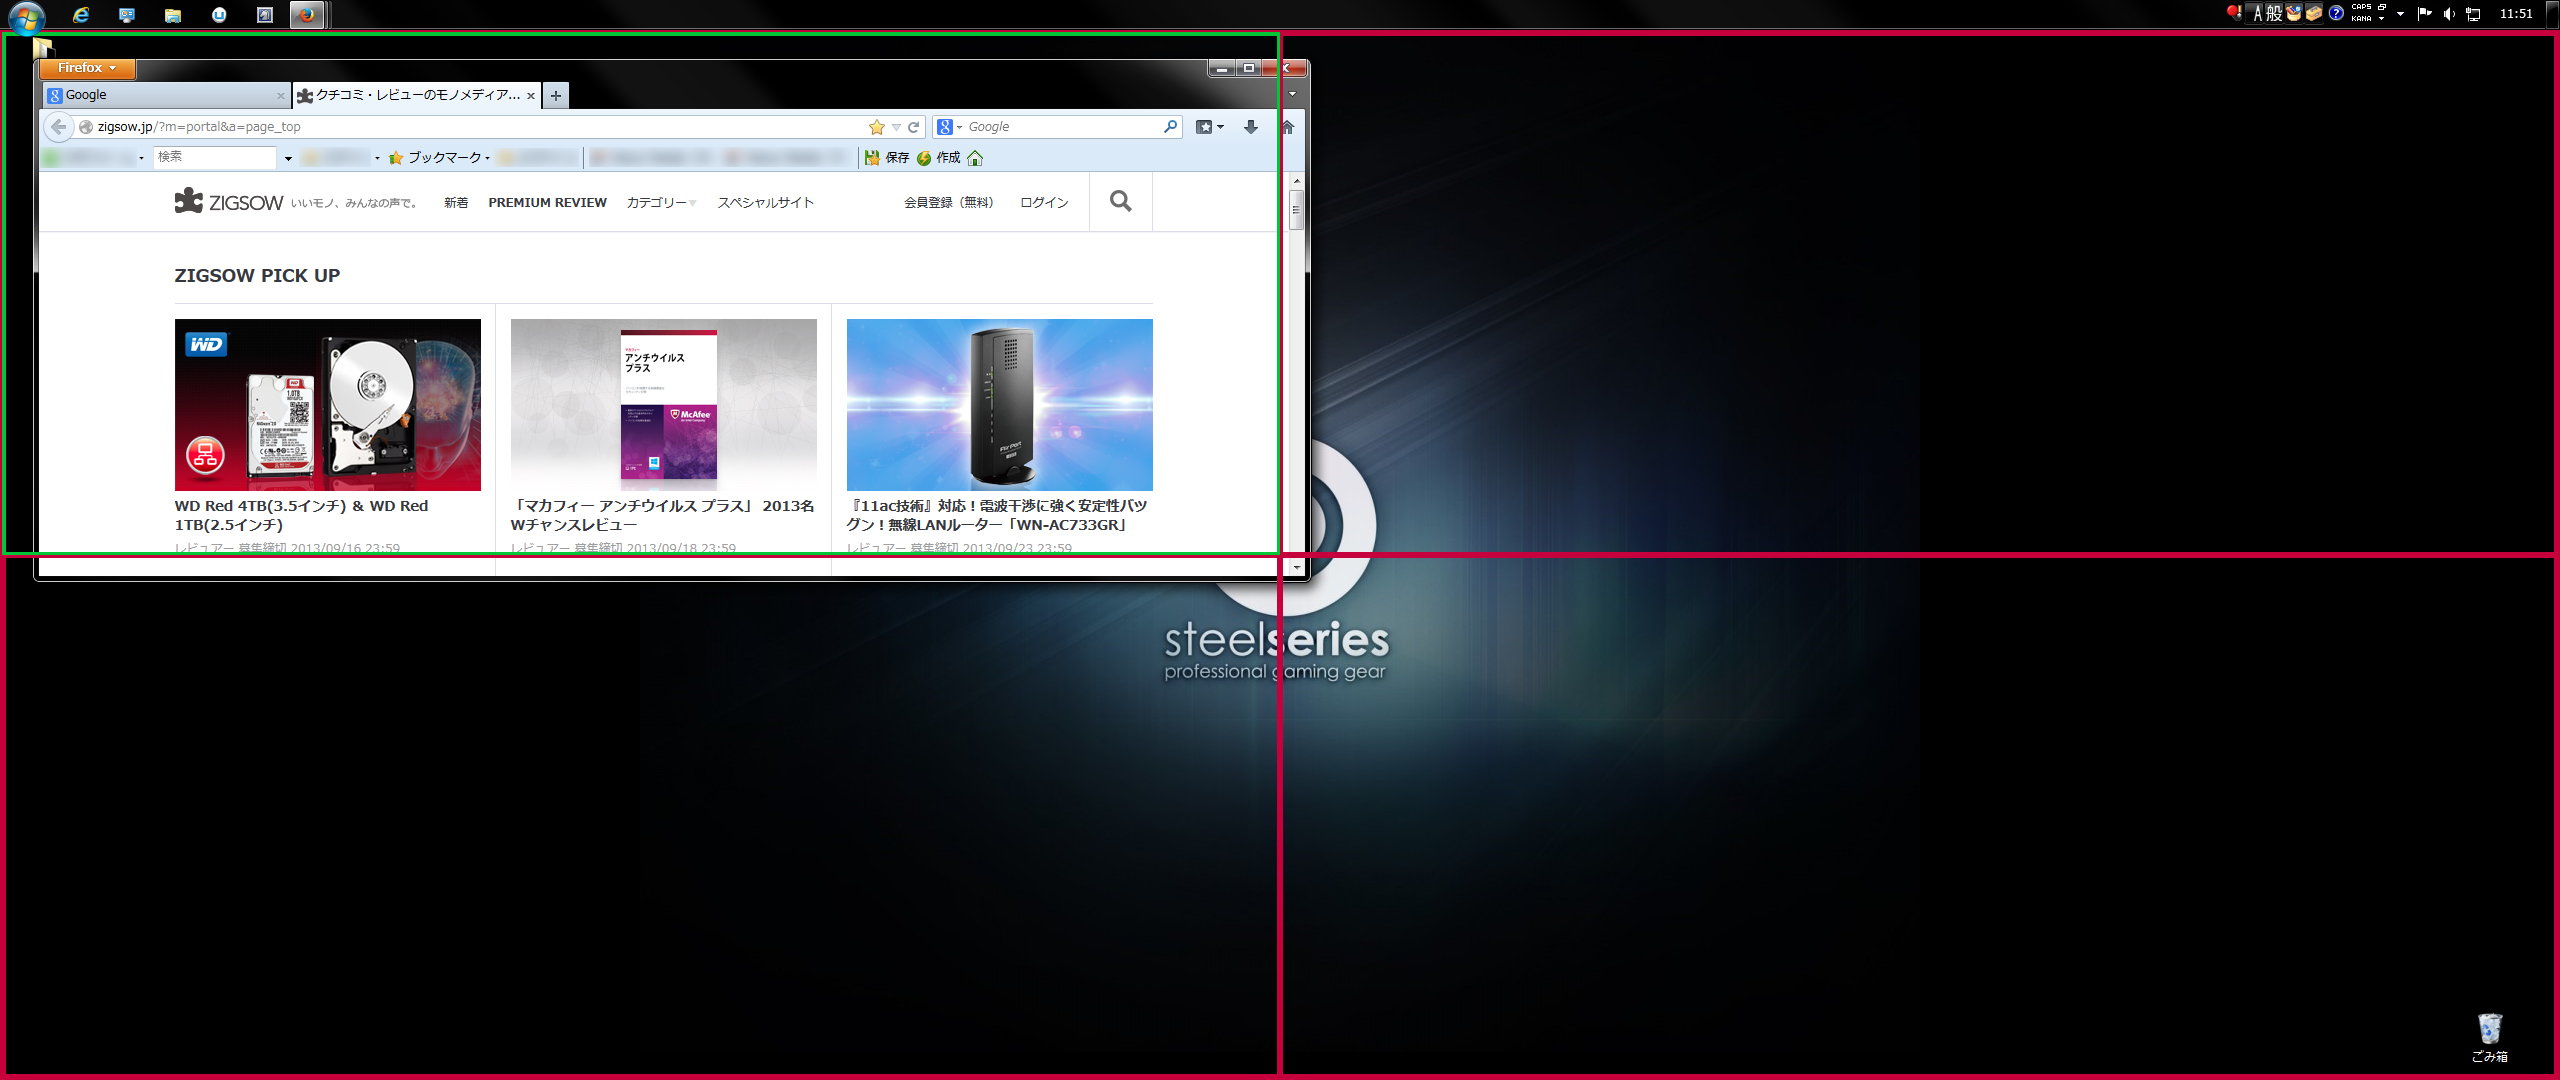Click the magnifier icon on the ZIGSOW header
This screenshot has width=2560, height=1080.
(1120, 201)
